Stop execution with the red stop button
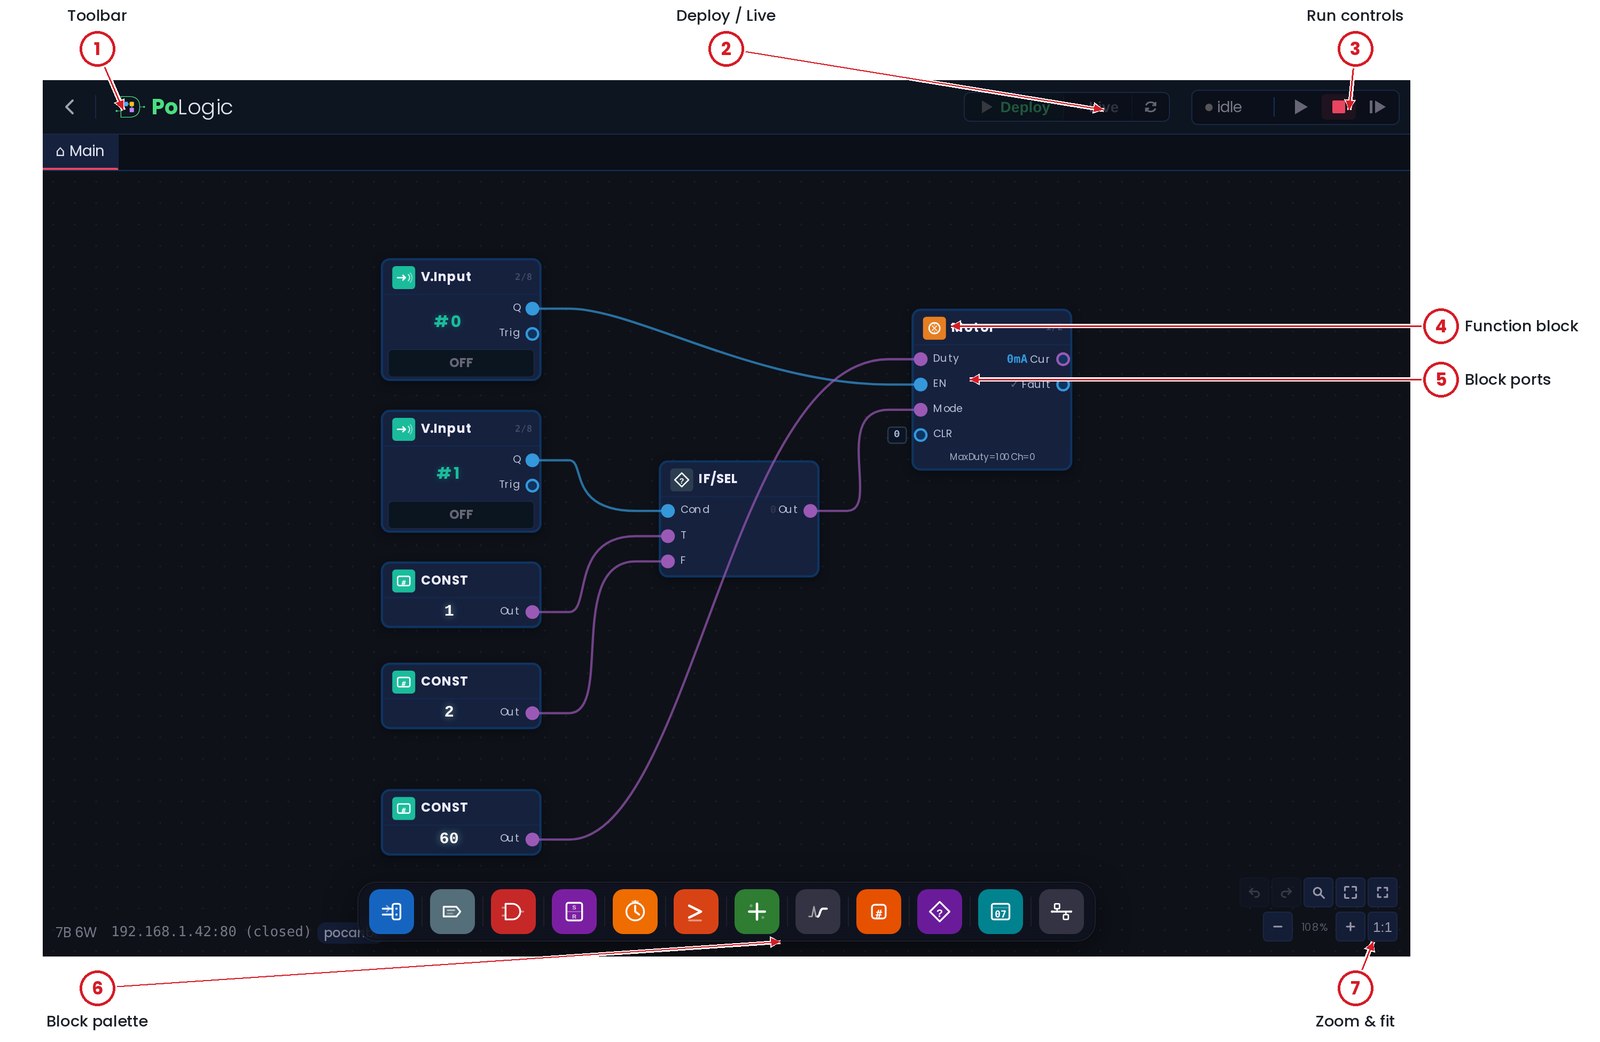 [x=1339, y=107]
